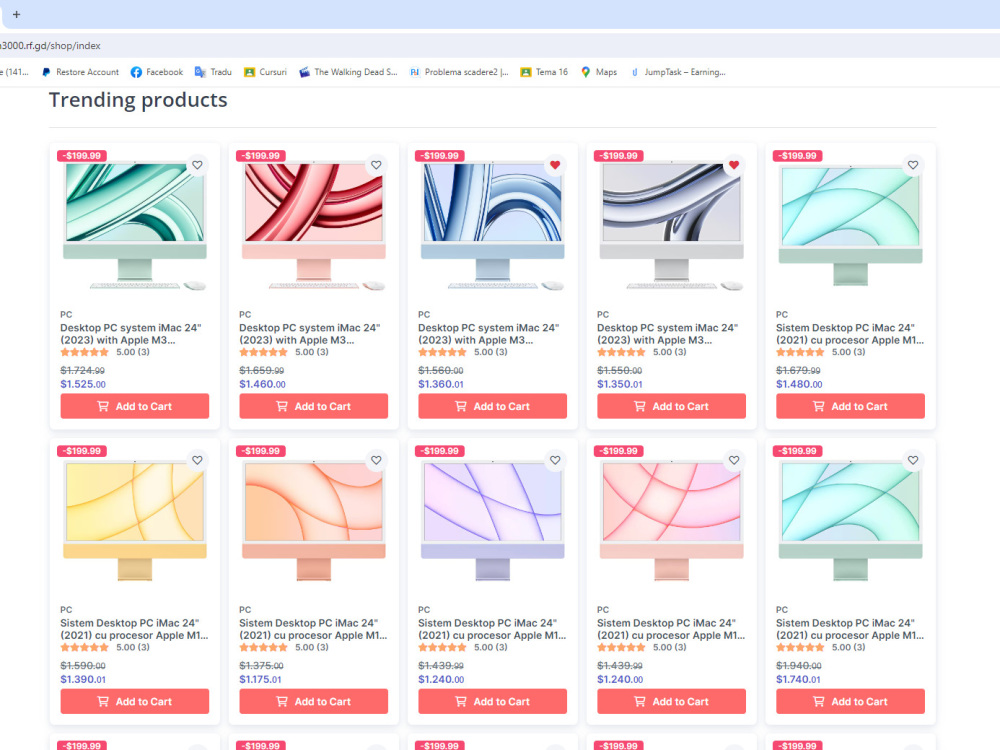Add the $1,175.01 iMac to the cart
1000x750 pixels.
point(313,701)
